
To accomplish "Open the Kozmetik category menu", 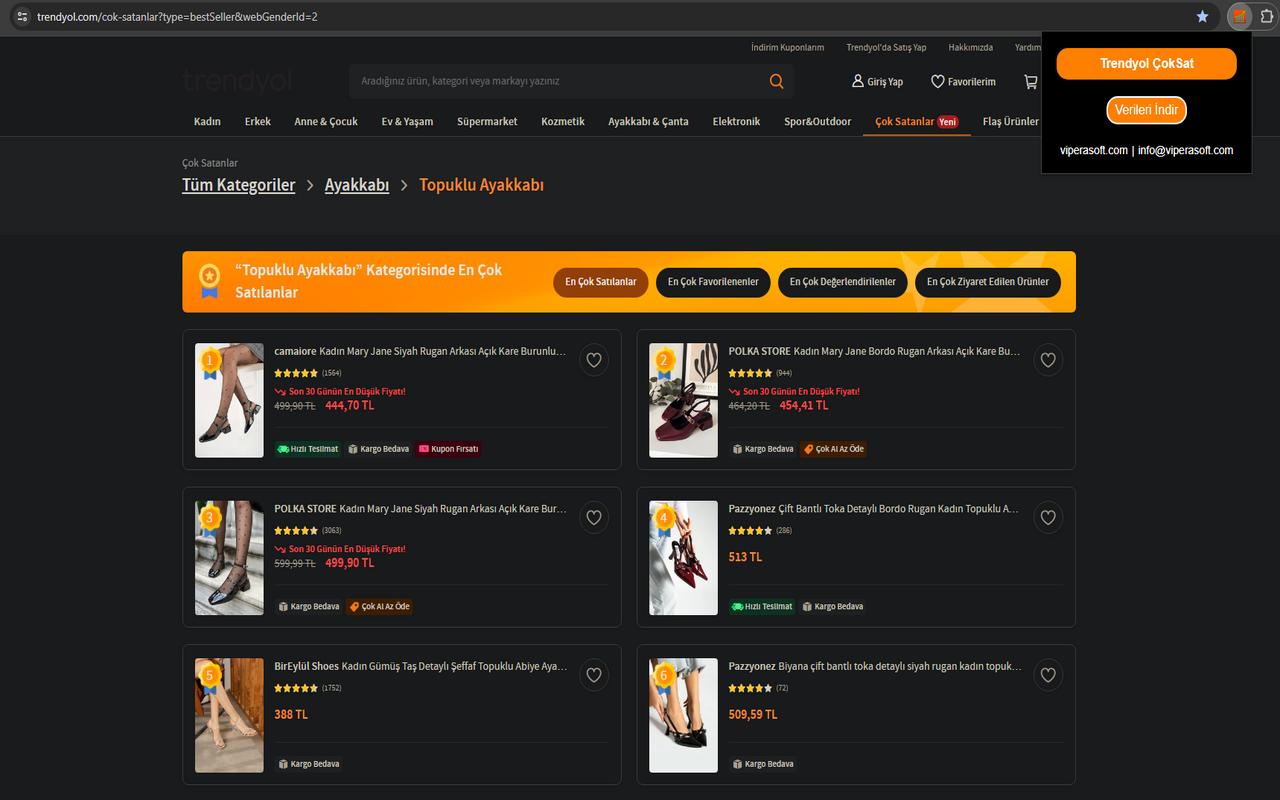I will (562, 121).
